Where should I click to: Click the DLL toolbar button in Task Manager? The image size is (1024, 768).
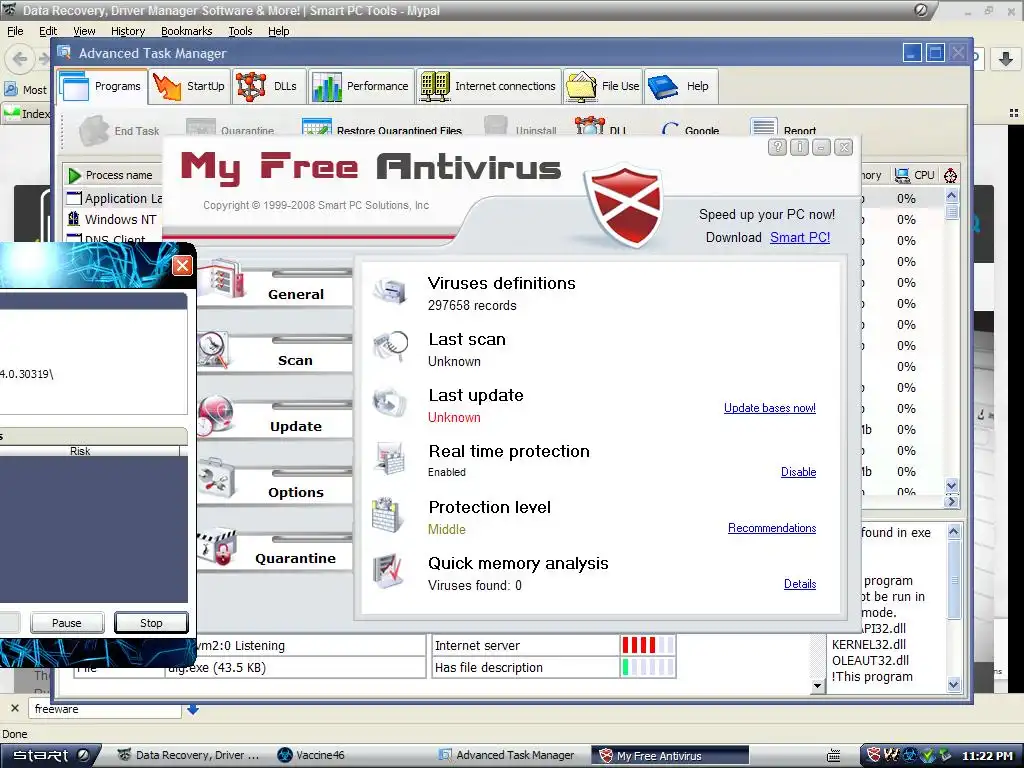coord(601,128)
